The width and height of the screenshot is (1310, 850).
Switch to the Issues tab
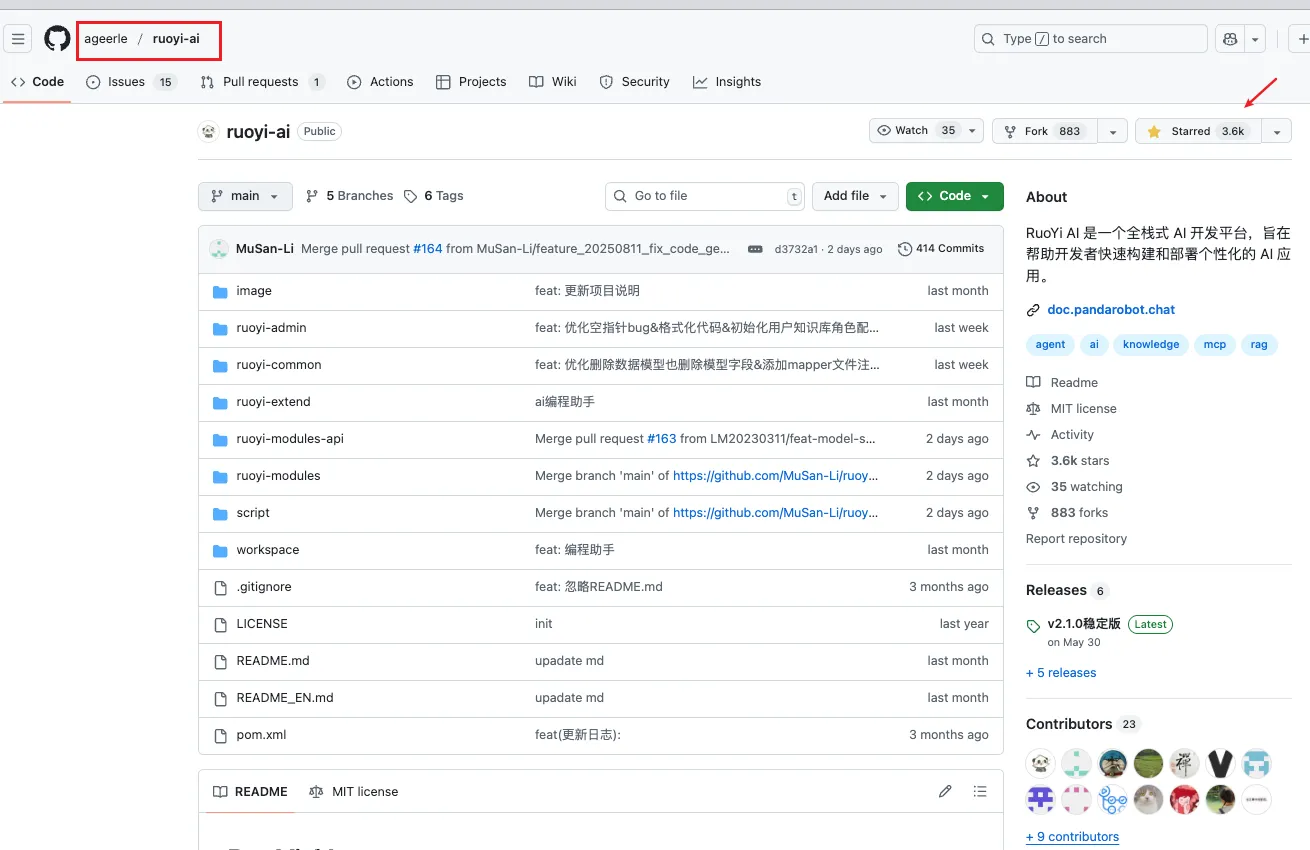pyautogui.click(x=130, y=82)
